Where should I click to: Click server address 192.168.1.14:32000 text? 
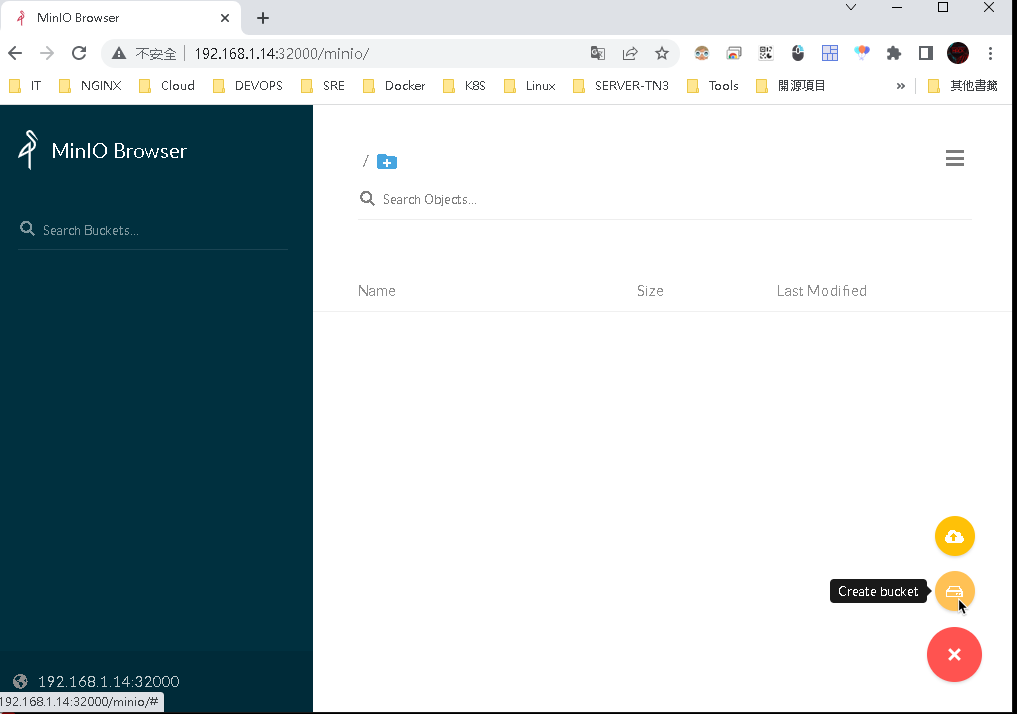point(108,682)
